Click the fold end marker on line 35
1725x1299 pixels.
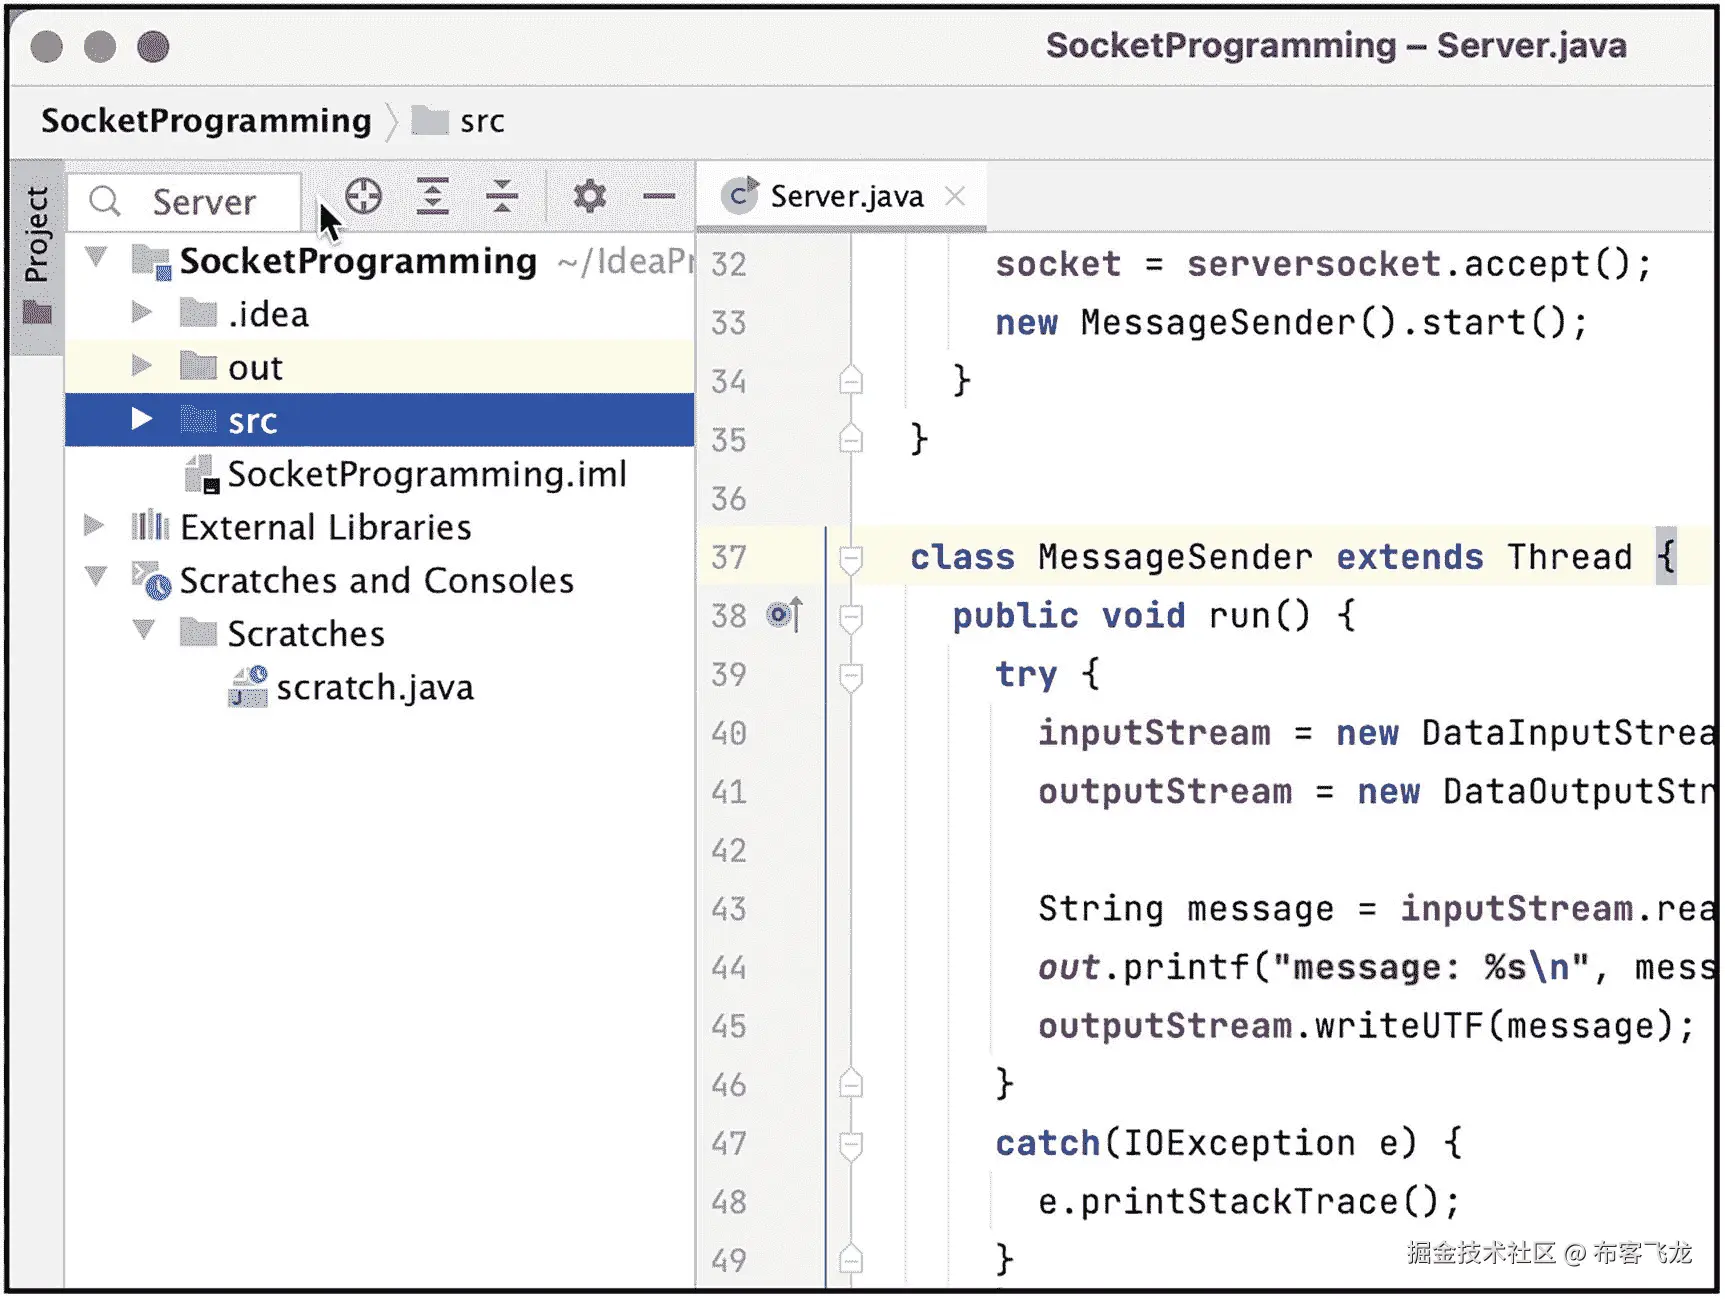coord(851,437)
